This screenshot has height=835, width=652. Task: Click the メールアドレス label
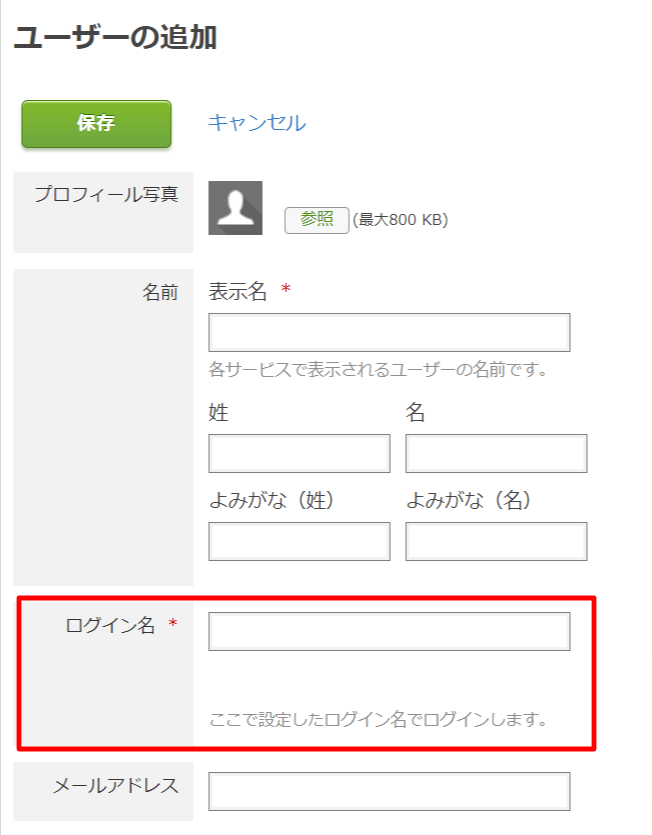pos(116,785)
